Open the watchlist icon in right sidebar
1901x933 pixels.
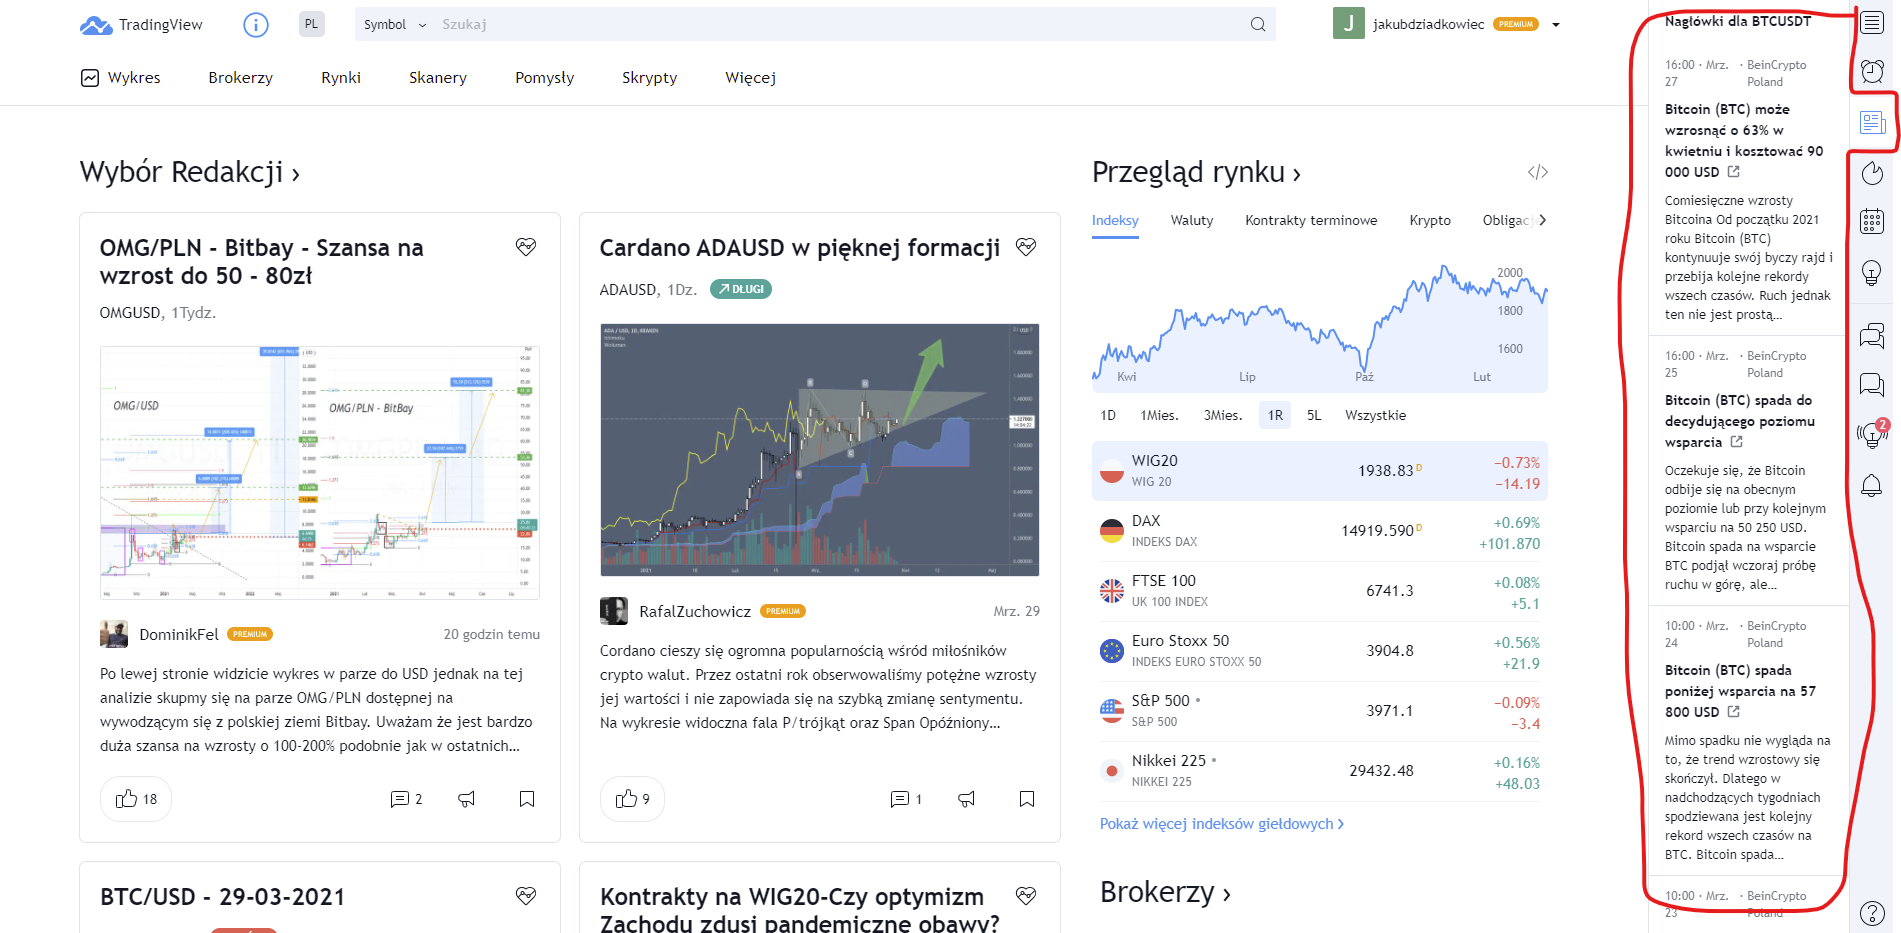click(1872, 23)
